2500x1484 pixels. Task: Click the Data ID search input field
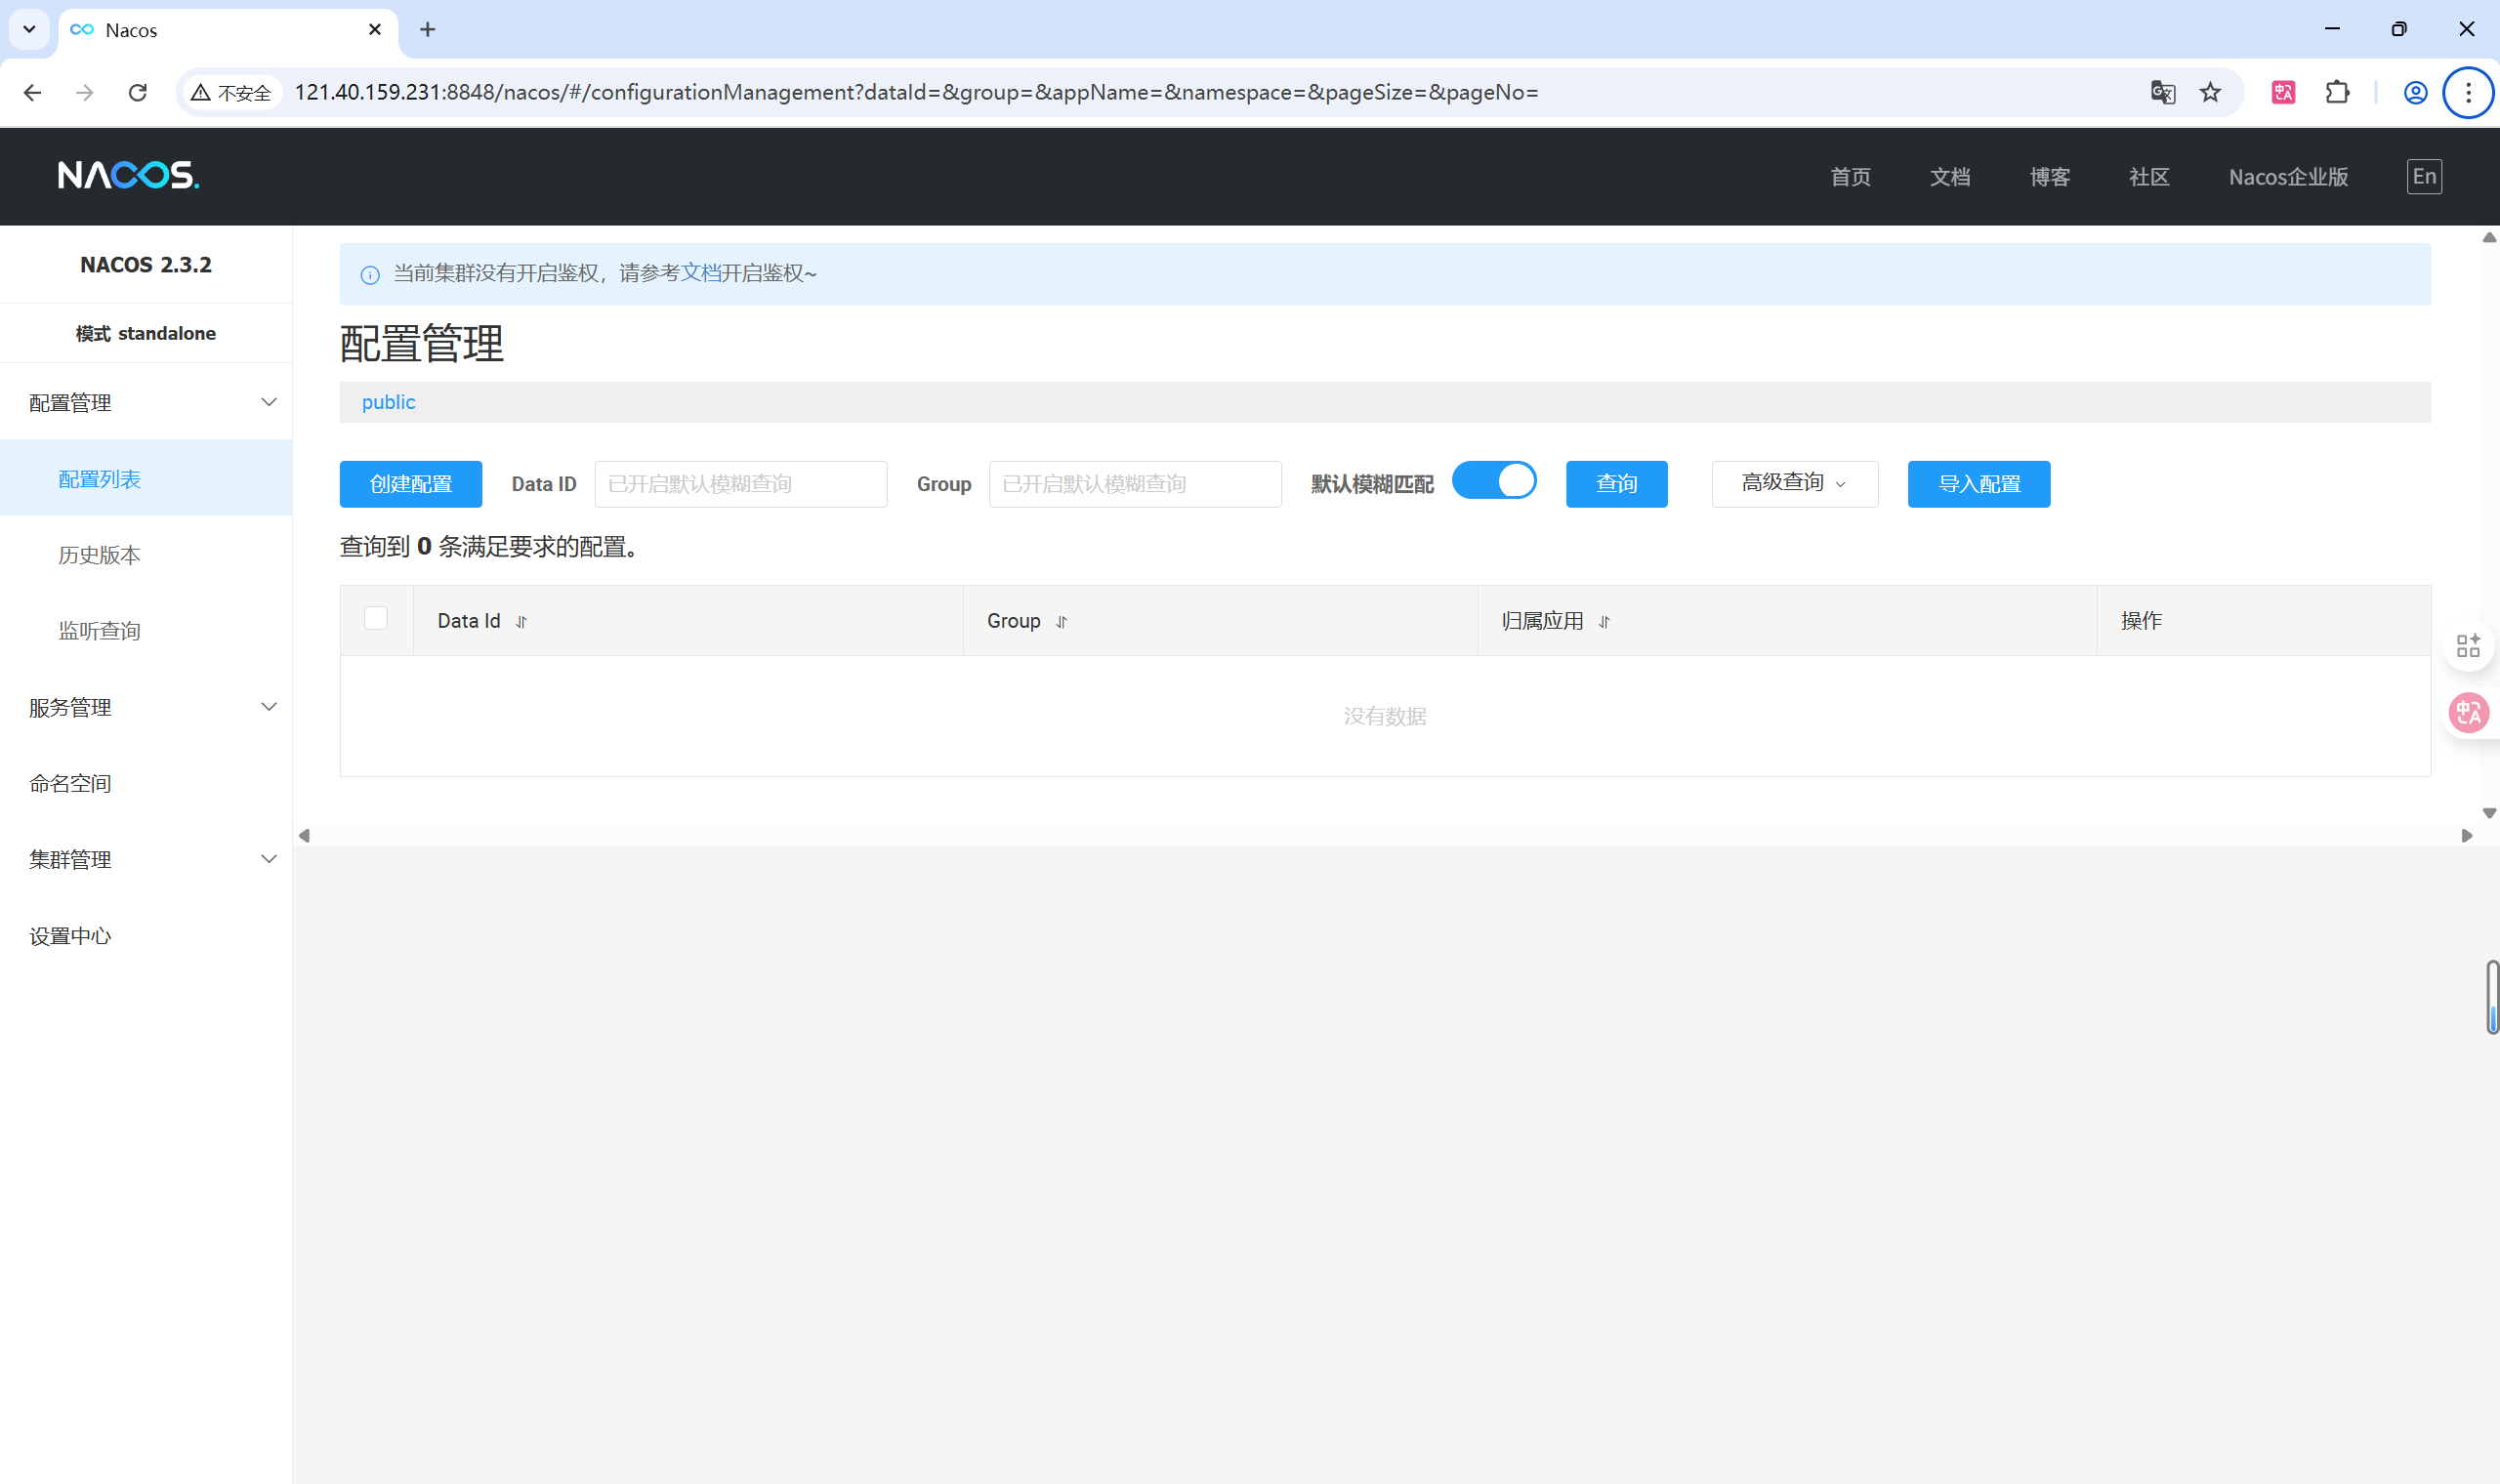point(740,484)
